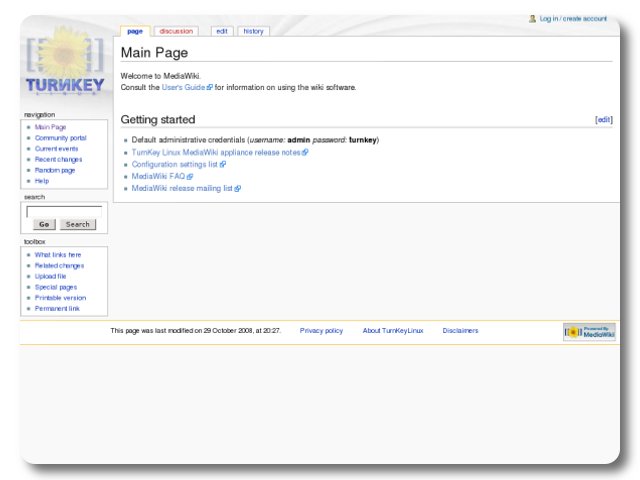This screenshot has height=480, width=640.
Task: Go to Recent changes in navigation
Action: [58, 159]
